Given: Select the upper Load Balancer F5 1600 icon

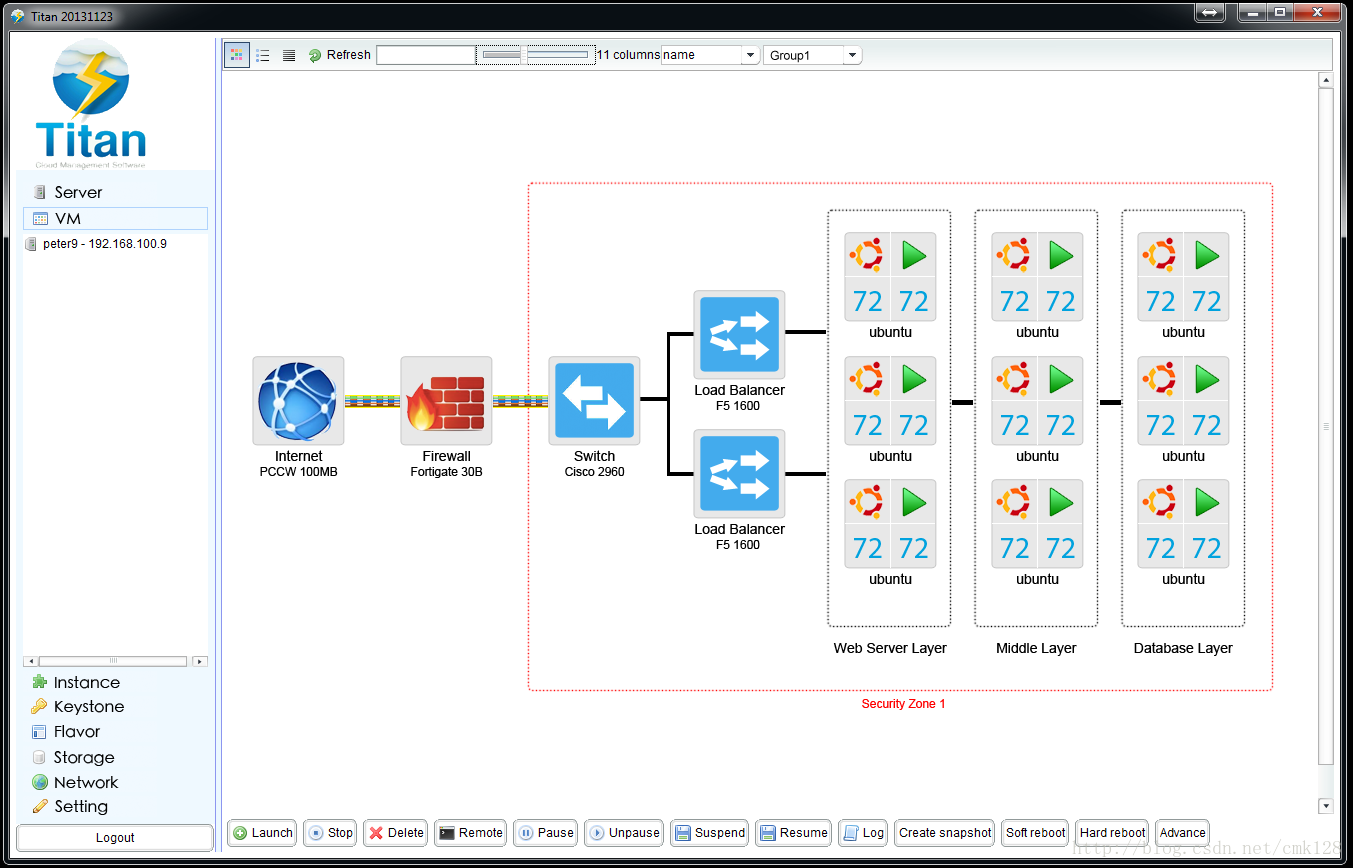Looking at the screenshot, I should click(x=739, y=335).
